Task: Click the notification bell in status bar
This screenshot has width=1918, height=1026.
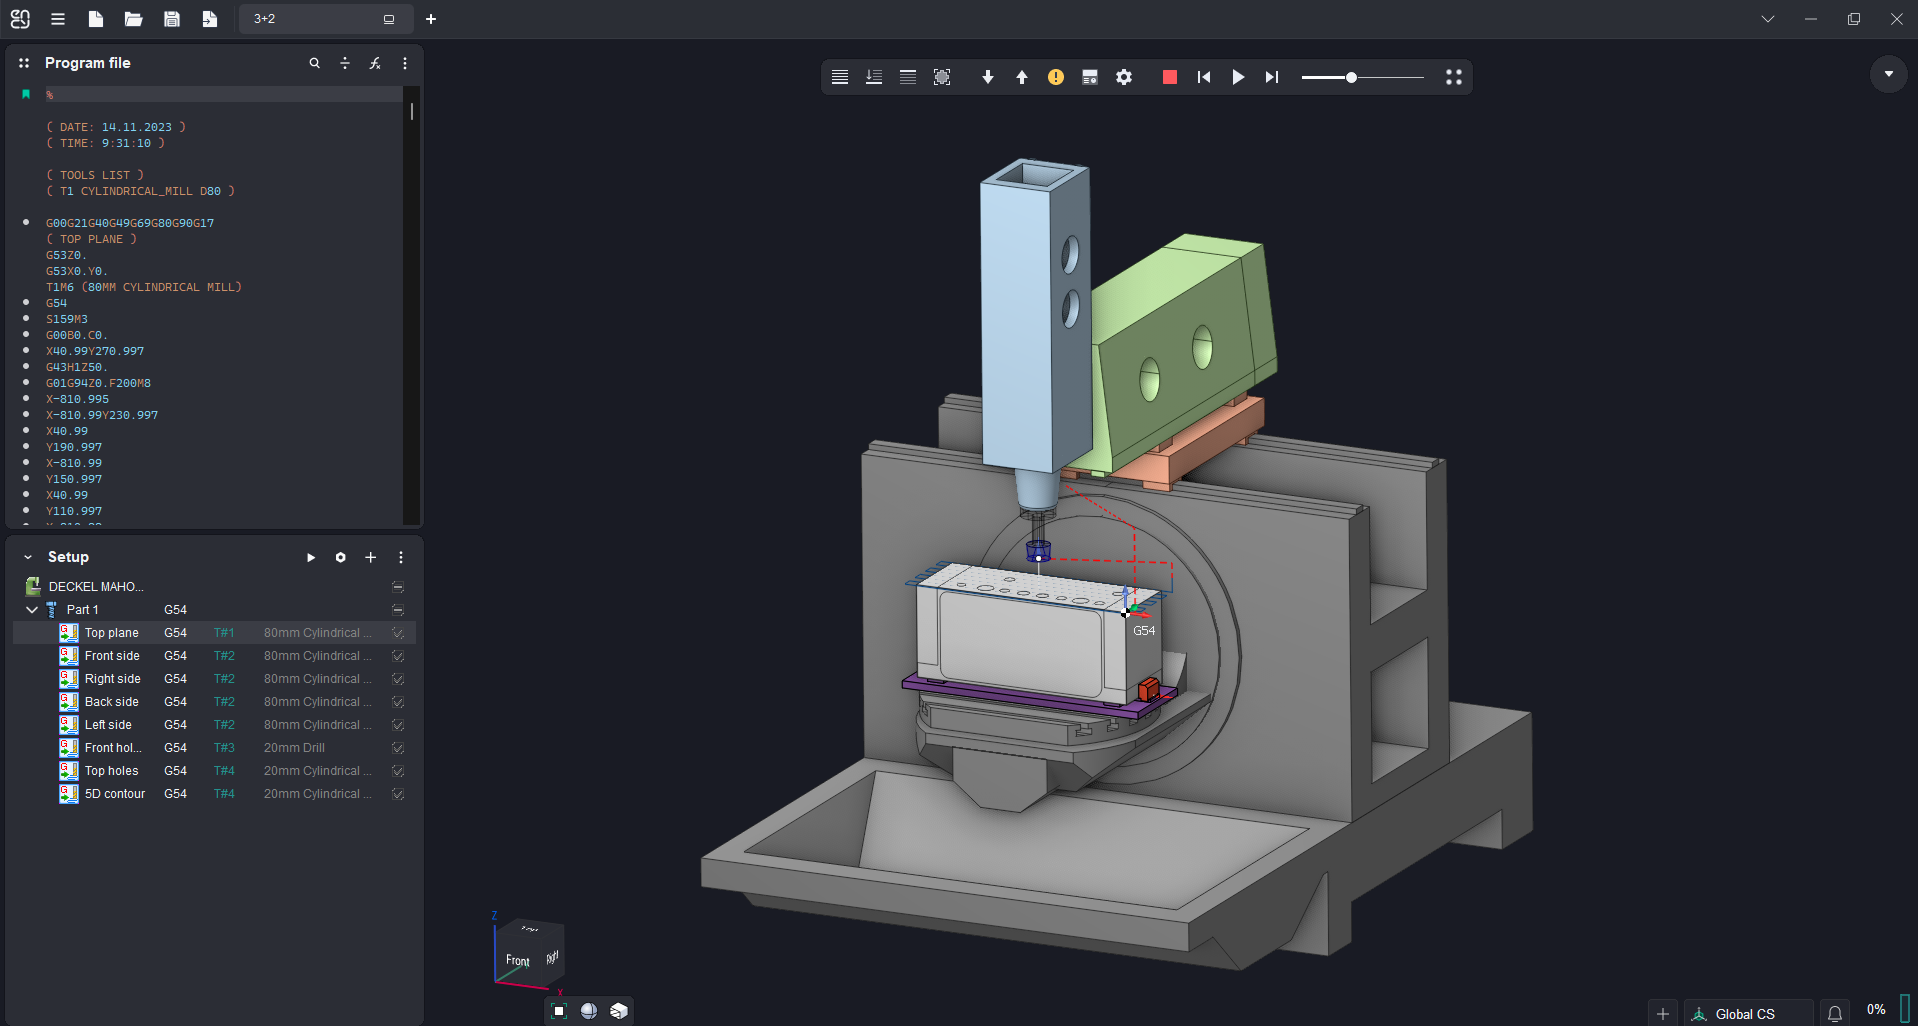Action: tap(1835, 1013)
